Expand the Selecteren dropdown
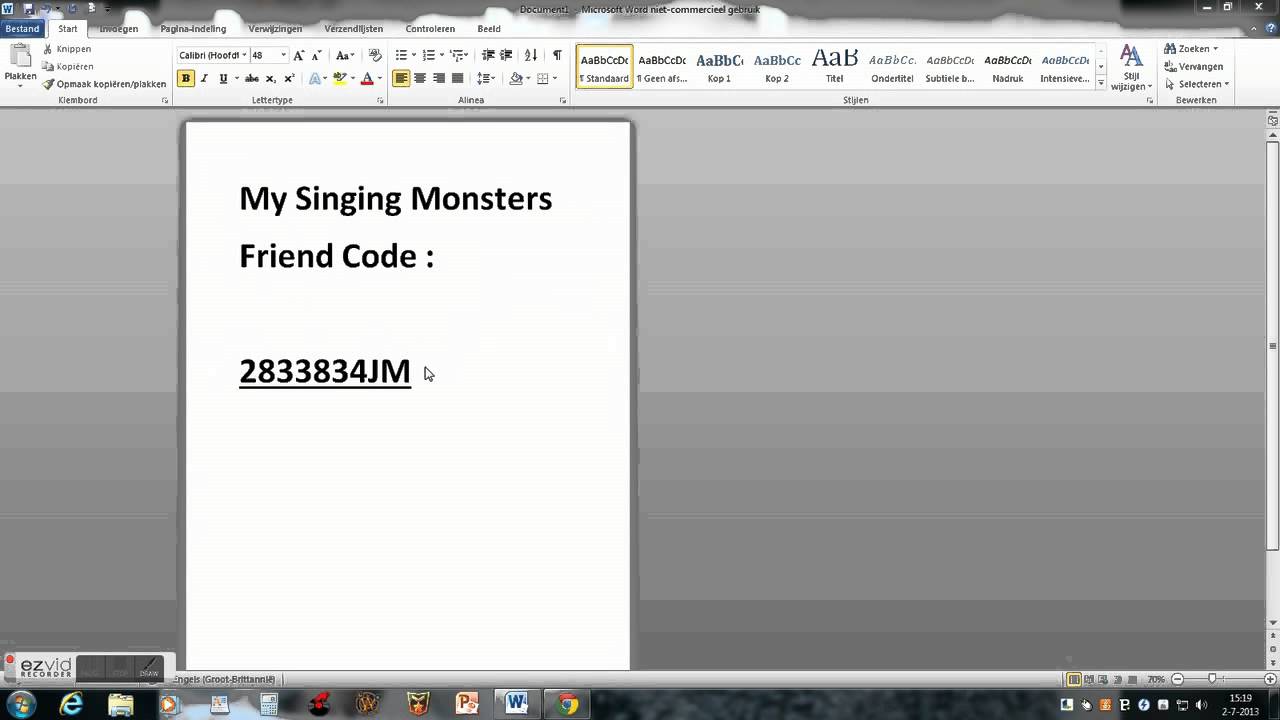The image size is (1280, 720). pyautogui.click(x=1226, y=84)
